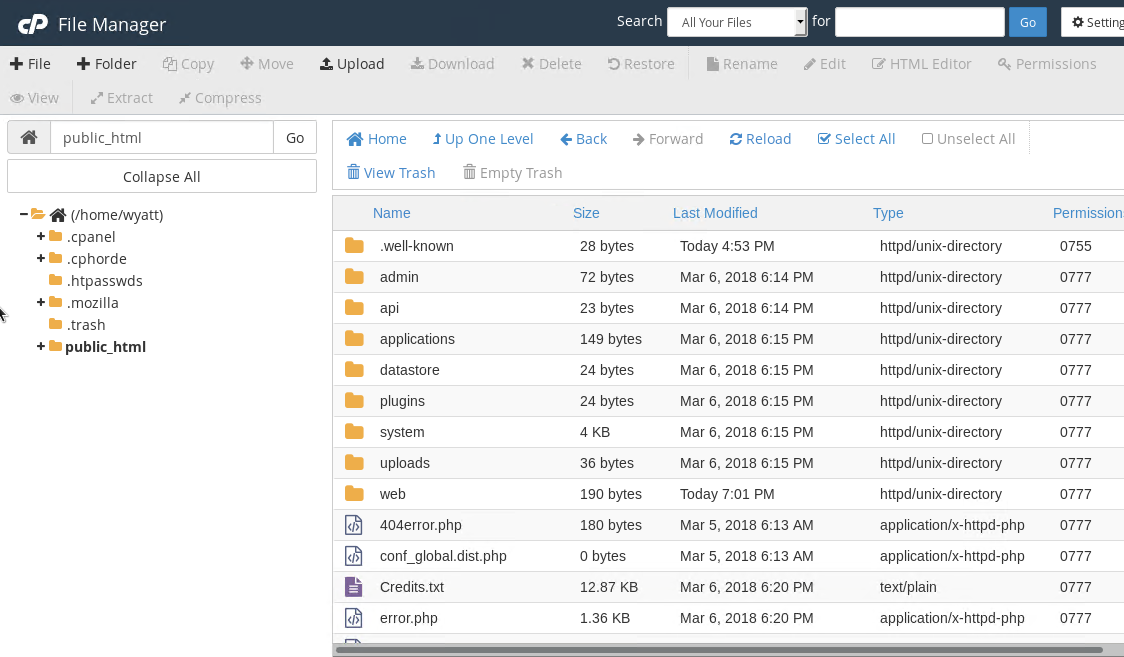Click the admin folder icon
1124x657 pixels.
coord(354,277)
